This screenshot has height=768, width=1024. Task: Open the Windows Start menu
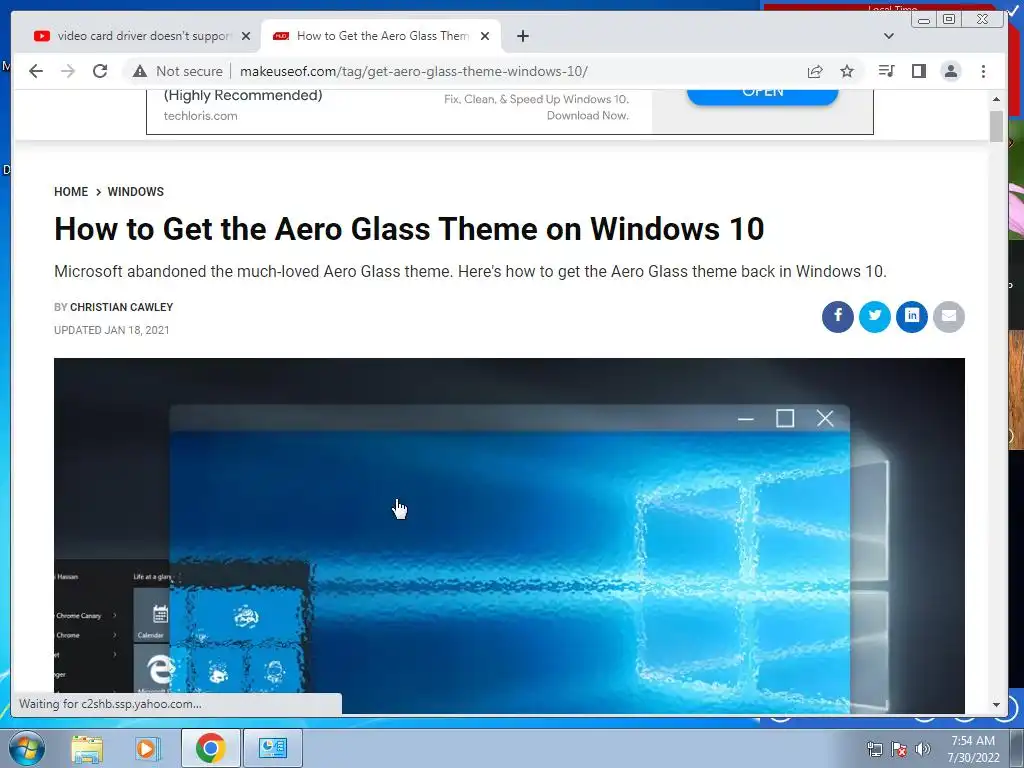pyautogui.click(x=26, y=748)
